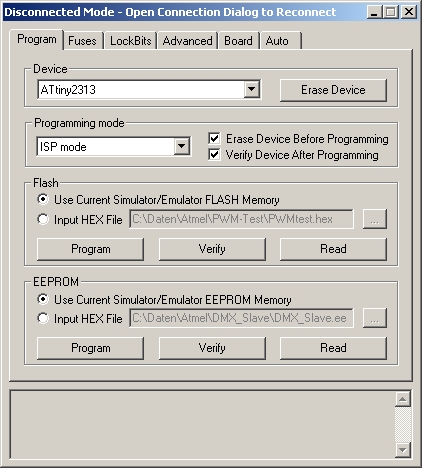The height and width of the screenshot is (468, 422).
Task: Minimize the programming dialog window
Action: coord(374,12)
